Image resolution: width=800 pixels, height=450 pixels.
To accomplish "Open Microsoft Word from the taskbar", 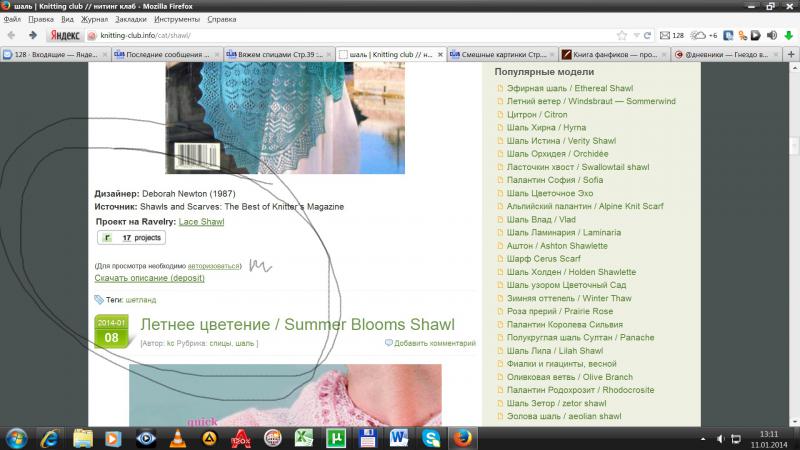I will pos(399,438).
